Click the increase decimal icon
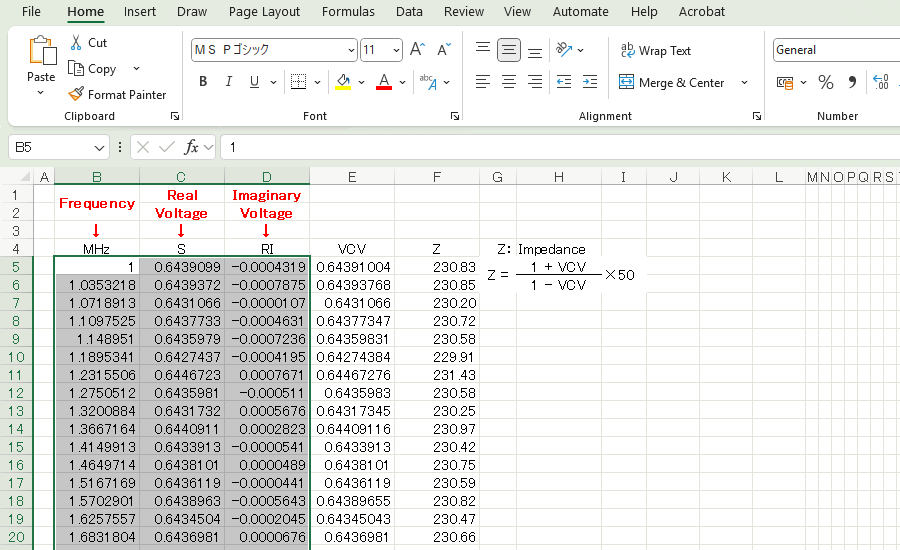Screen dimensions: 900x550 [881, 82]
